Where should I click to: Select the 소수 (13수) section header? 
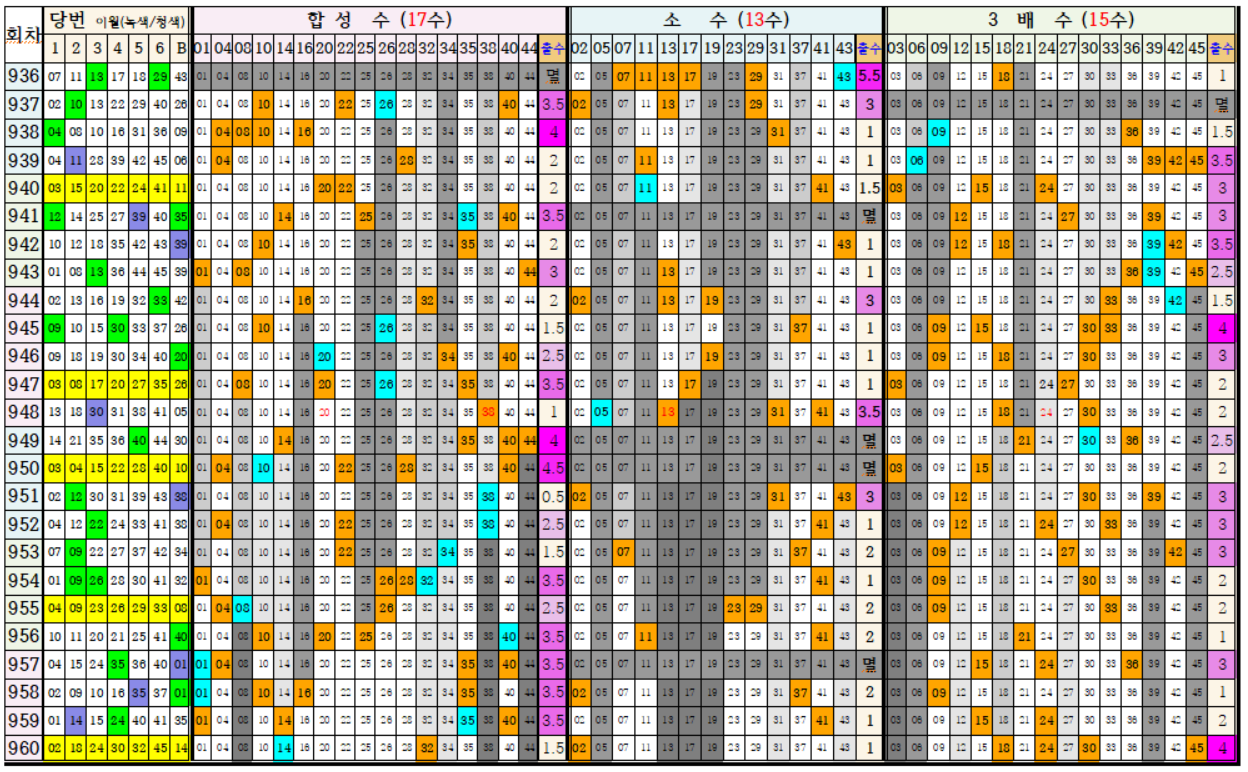(725, 20)
